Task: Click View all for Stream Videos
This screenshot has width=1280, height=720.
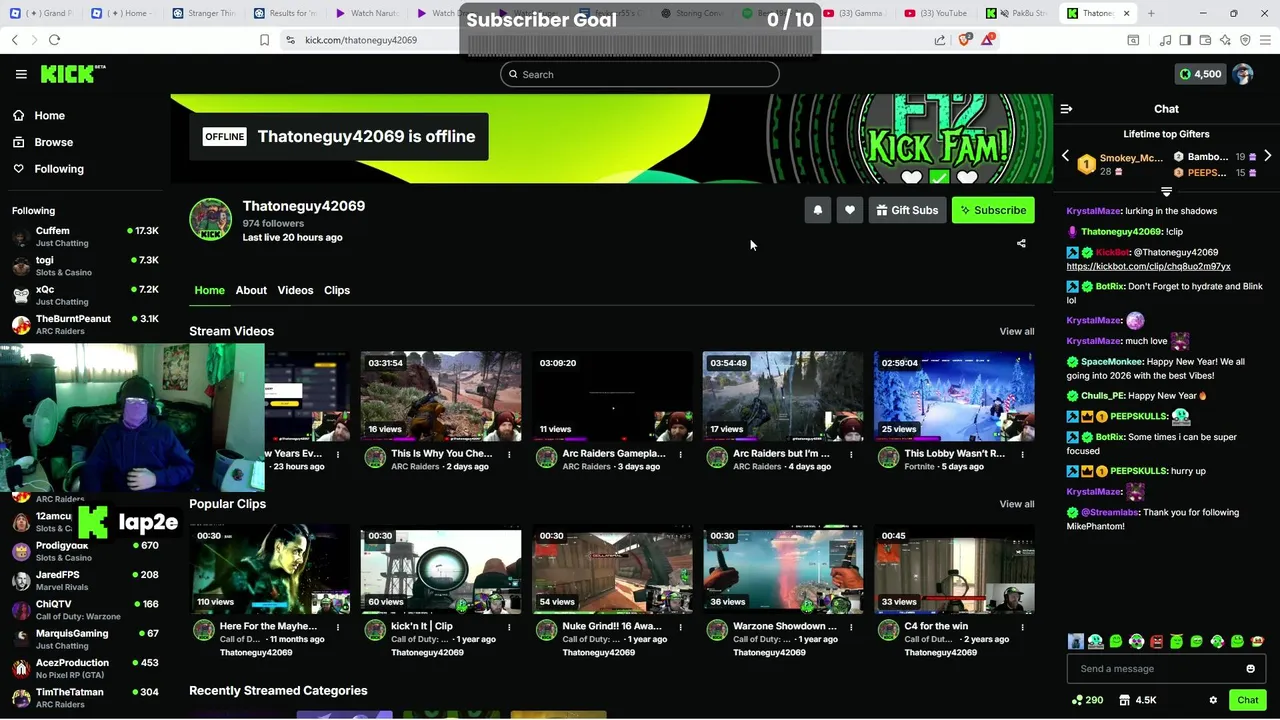Action: (1017, 331)
